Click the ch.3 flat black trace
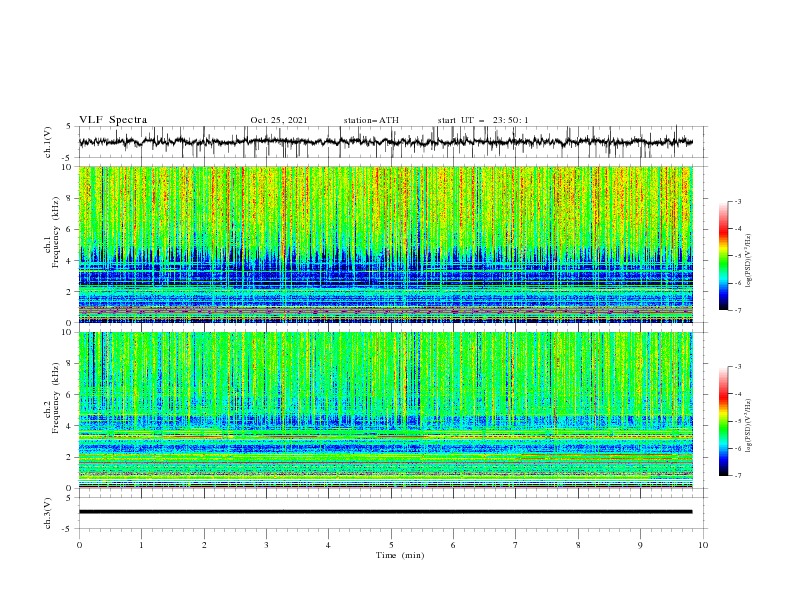Image resolution: width=792 pixels, height=612 pixels. 385,512
